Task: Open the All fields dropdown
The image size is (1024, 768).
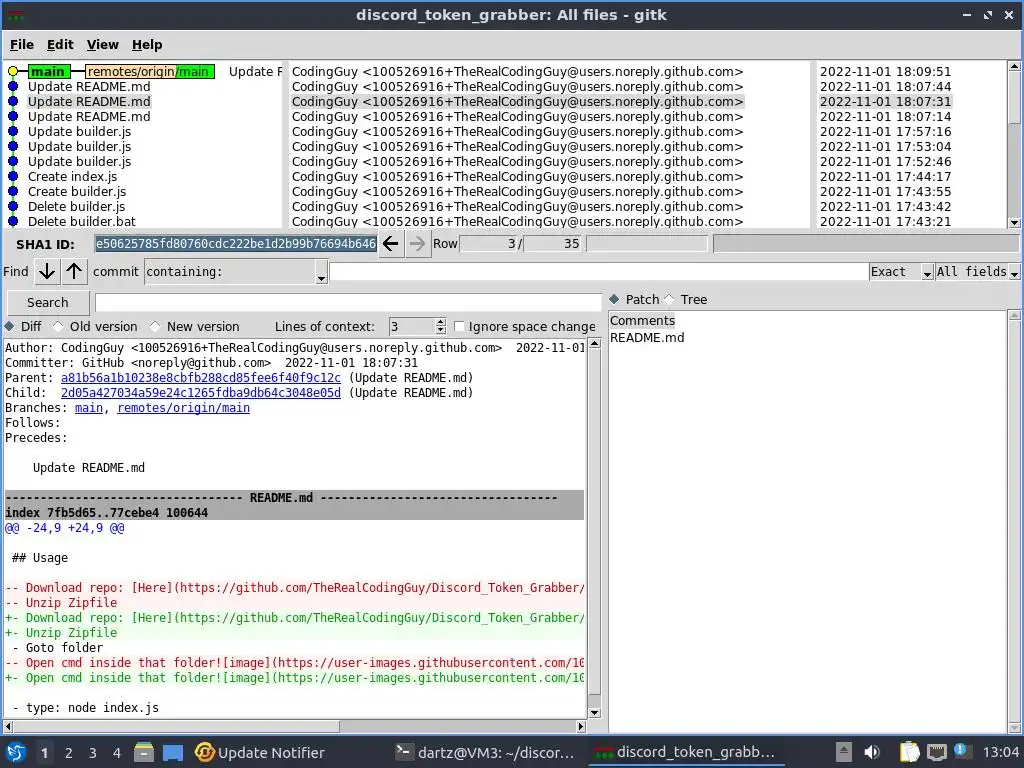Action: 978,272
